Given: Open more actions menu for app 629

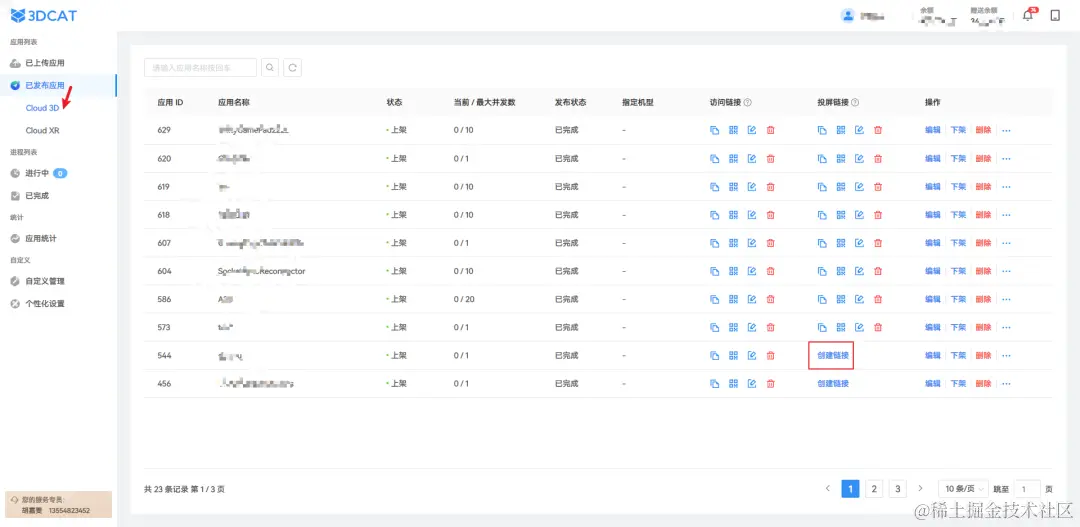Looking at the screenshot, I should pyautogui.click(x=1006, y=130).
